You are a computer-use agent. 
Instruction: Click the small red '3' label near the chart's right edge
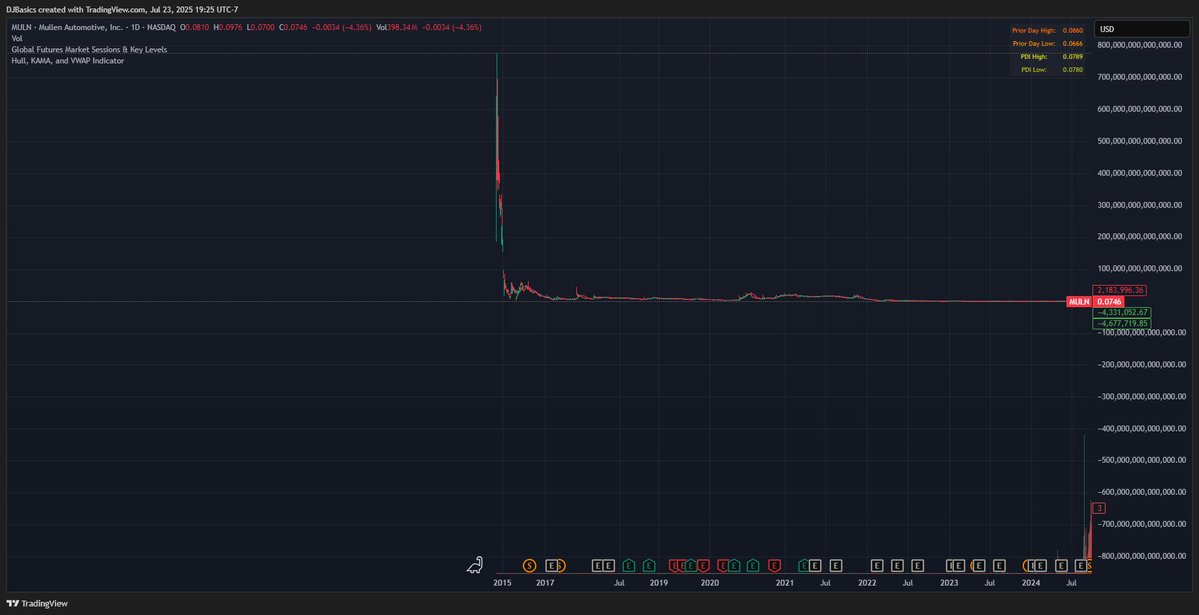(1099, 508)
